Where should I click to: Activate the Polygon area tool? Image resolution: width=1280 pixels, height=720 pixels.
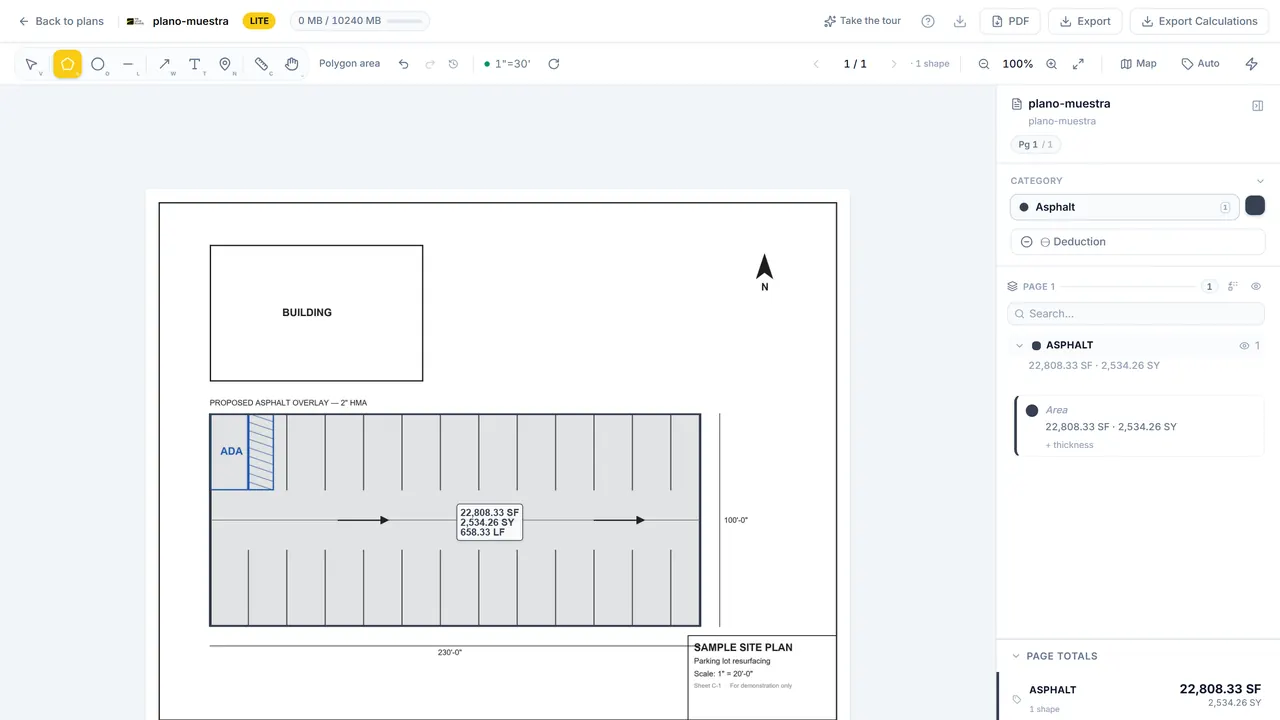67,64
